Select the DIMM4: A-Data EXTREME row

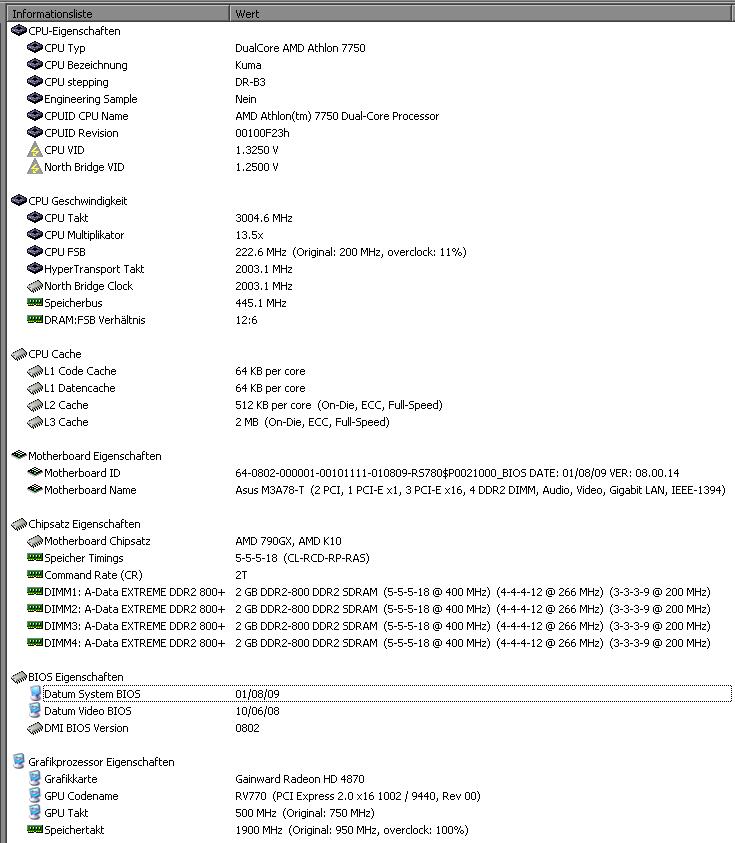tap(371, 643)
